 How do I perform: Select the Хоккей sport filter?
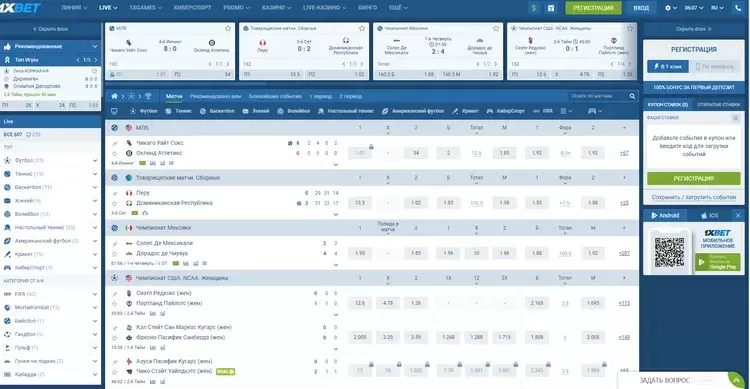(x=256, y=111)
